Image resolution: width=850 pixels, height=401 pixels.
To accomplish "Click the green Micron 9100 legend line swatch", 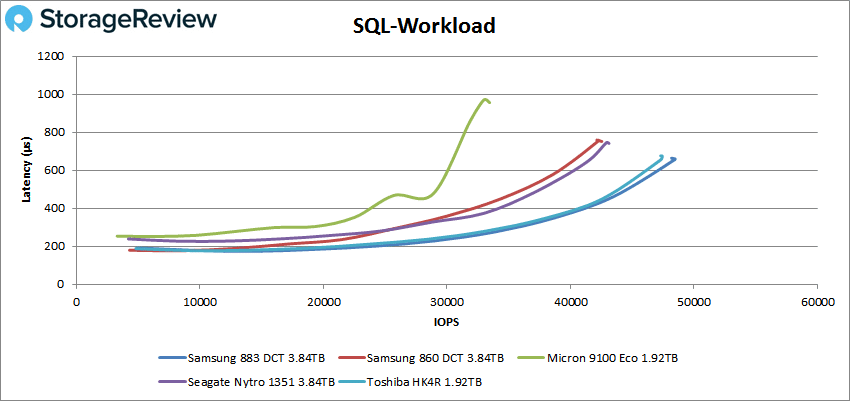I will (x=532, y=358).
